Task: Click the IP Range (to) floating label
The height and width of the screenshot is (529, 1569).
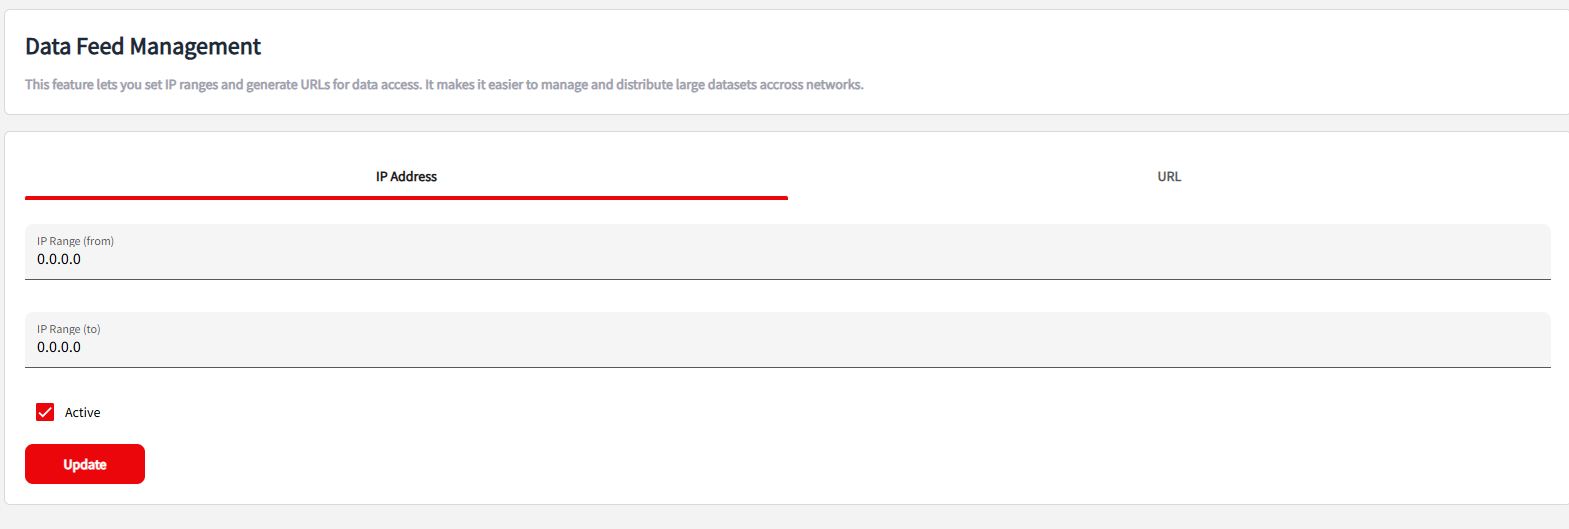Action: (x=69, y=329)
